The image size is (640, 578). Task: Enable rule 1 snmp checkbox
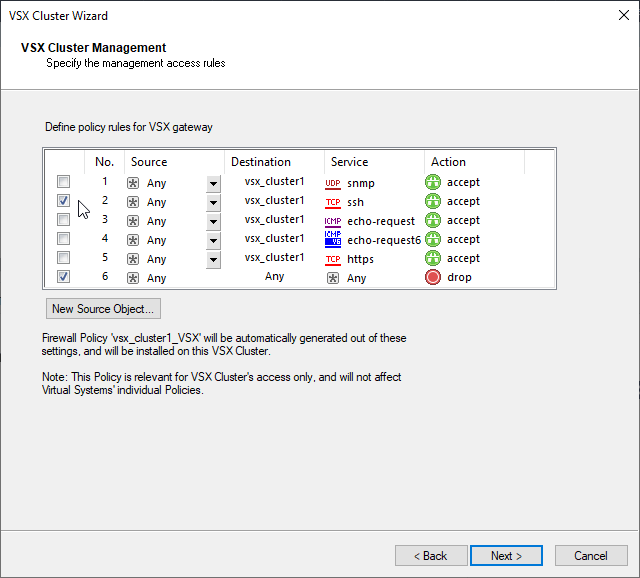click(x=63, y=181)
